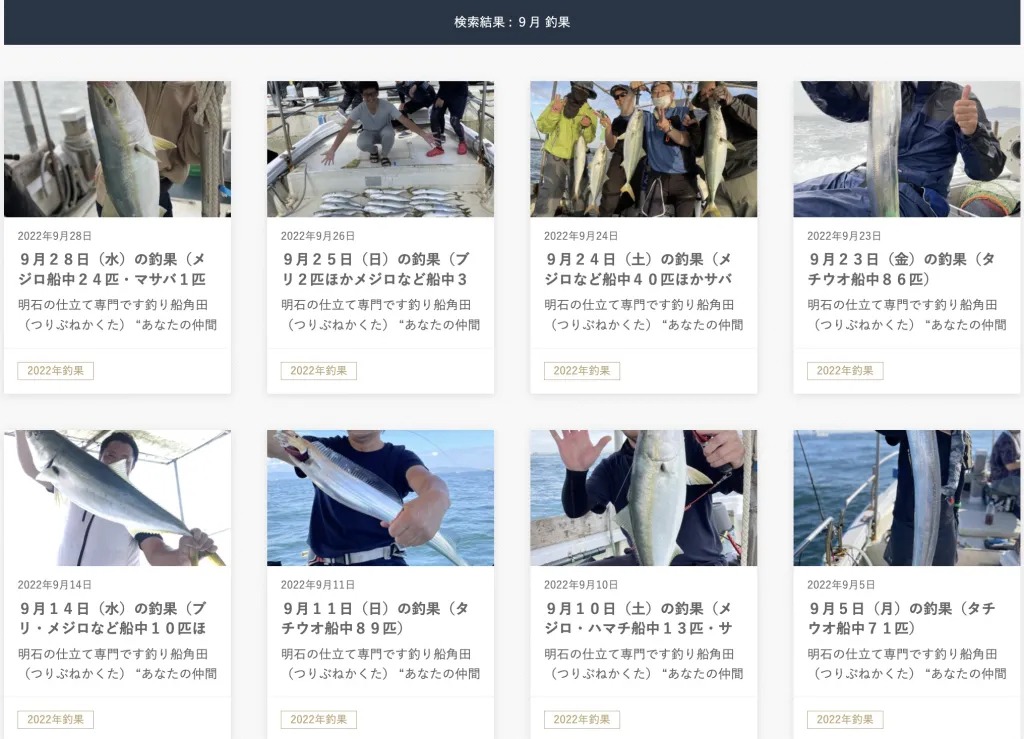
Task: Open article titled 9月10日（土）の釣果
Action: pos(639,618)
